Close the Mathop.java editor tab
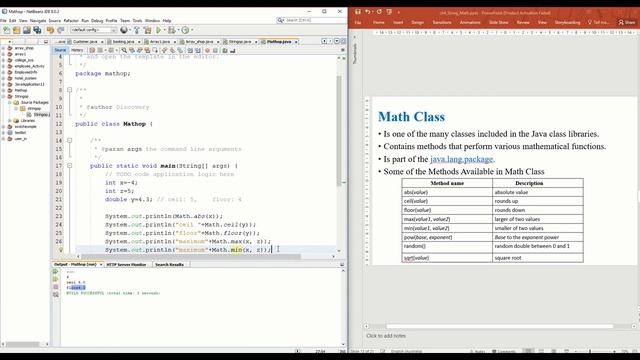Viewport: 640px width, 360px height. click(296, 42)
